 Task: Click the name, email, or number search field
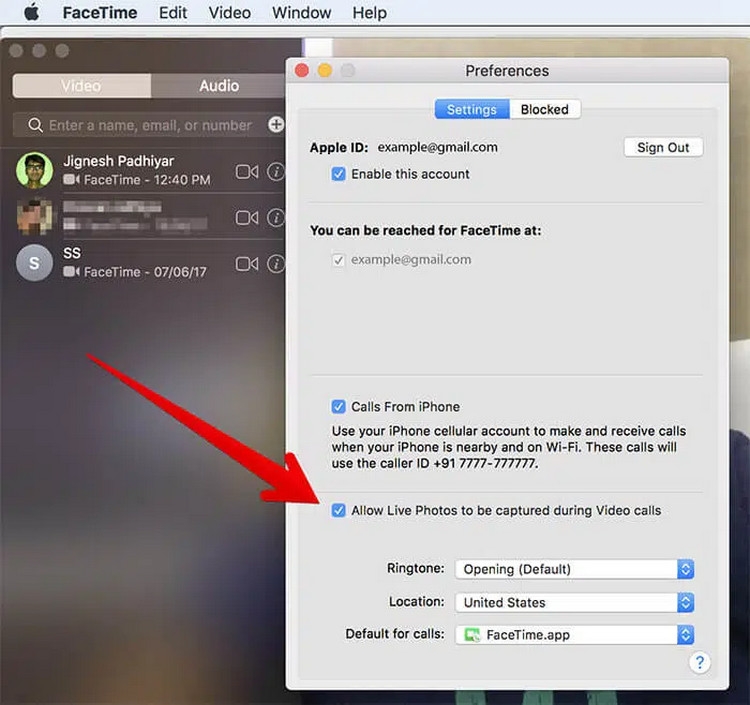[x=150, y=125]
